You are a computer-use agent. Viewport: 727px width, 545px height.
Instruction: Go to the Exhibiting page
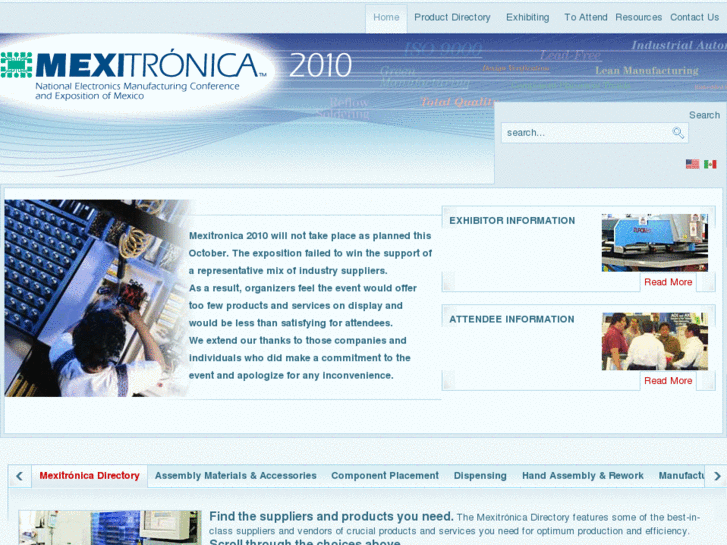[527, 18]
